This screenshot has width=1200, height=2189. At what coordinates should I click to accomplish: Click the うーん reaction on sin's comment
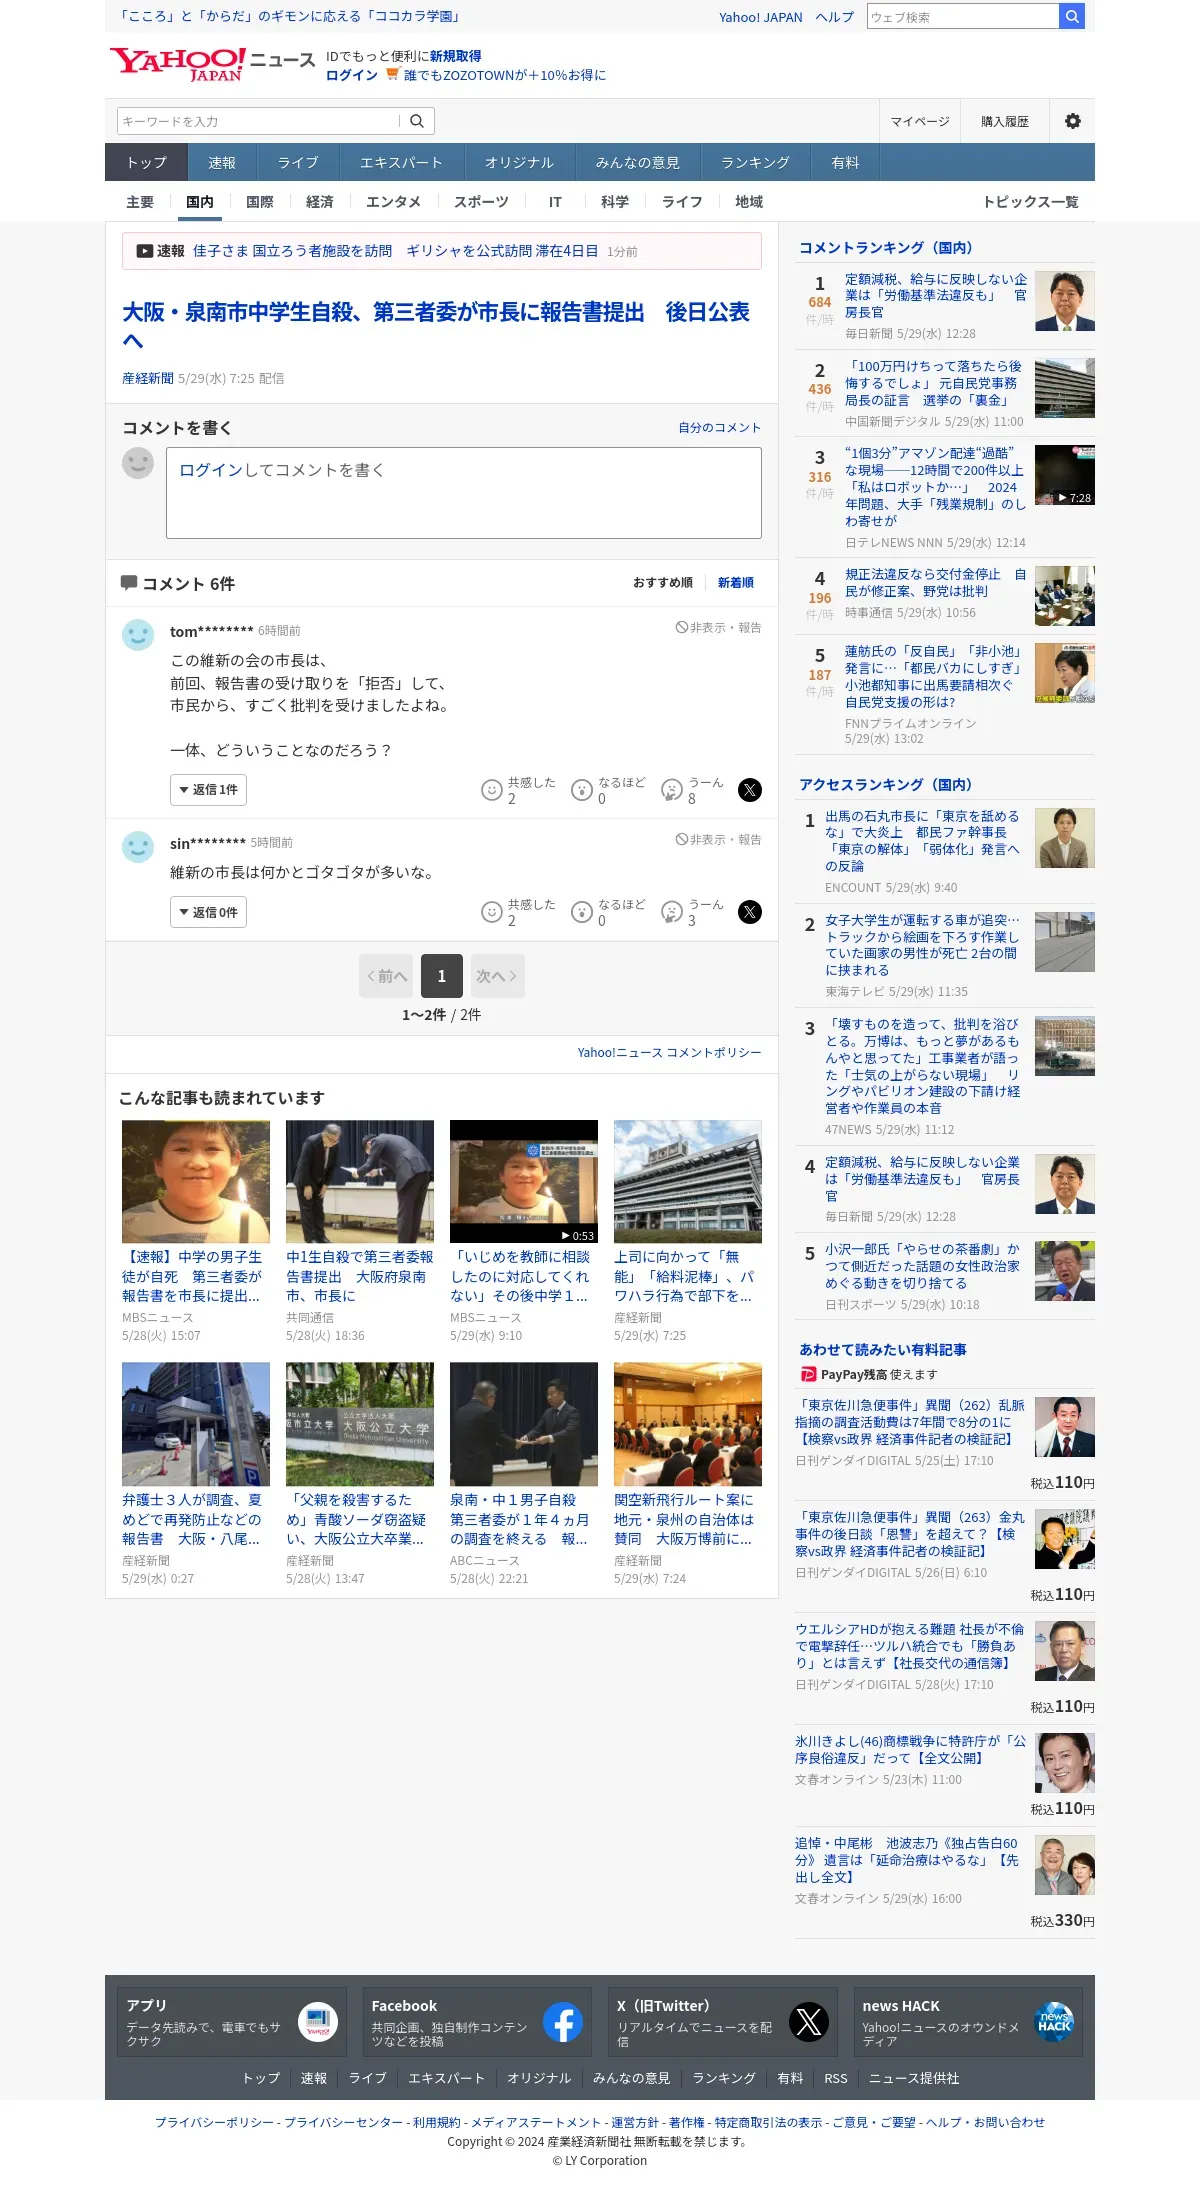click(x=693, y=912)
